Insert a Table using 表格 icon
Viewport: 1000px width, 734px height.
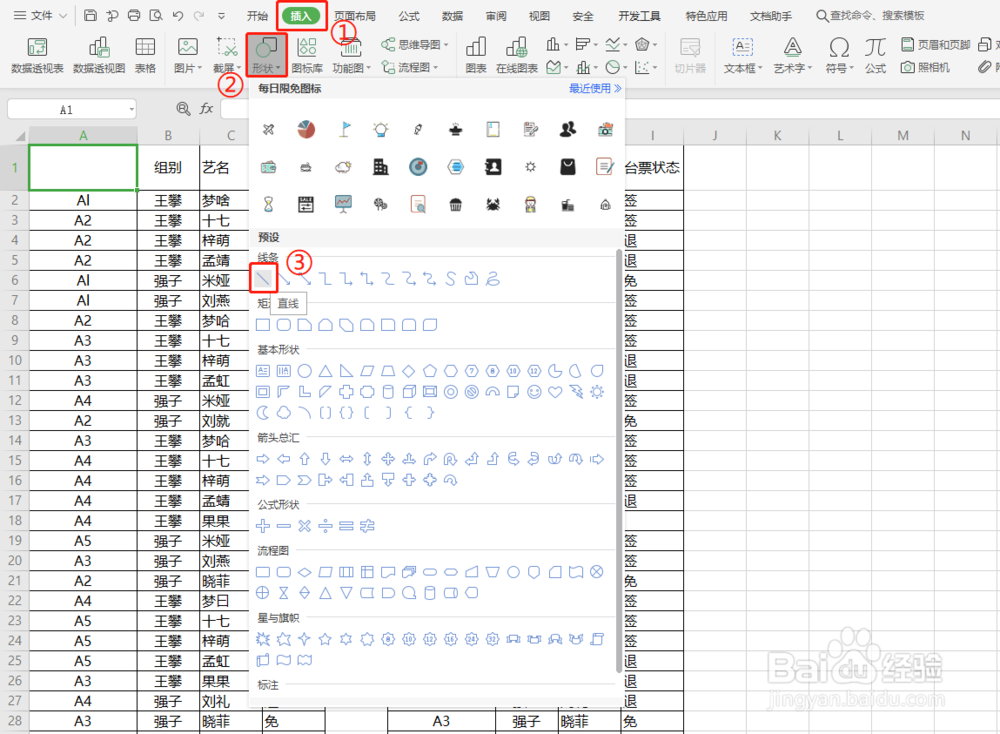click(x=145, y=55)
